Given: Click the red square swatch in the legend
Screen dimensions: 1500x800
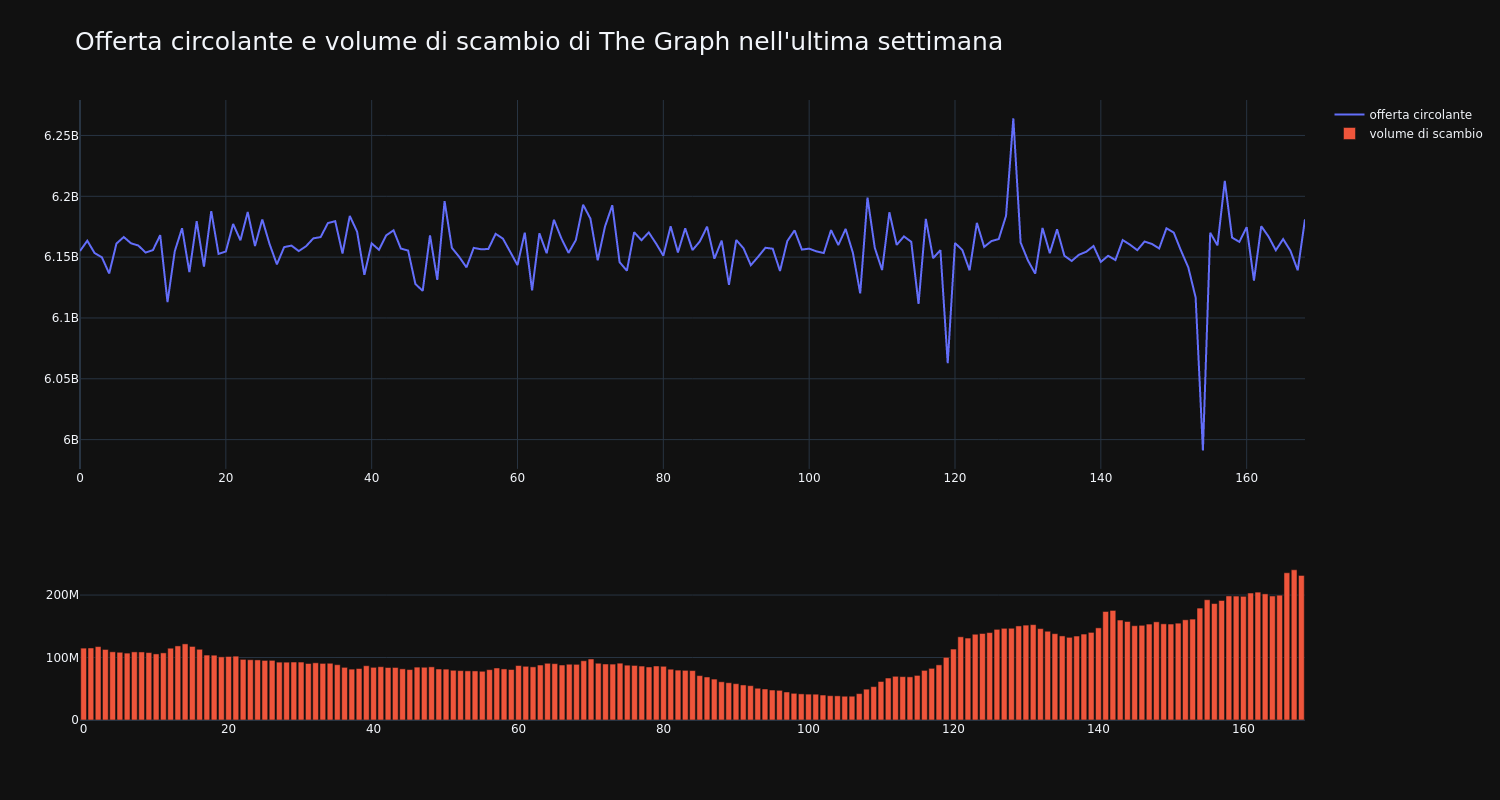Looking at the screenshot, I should tap(1349, 134).
